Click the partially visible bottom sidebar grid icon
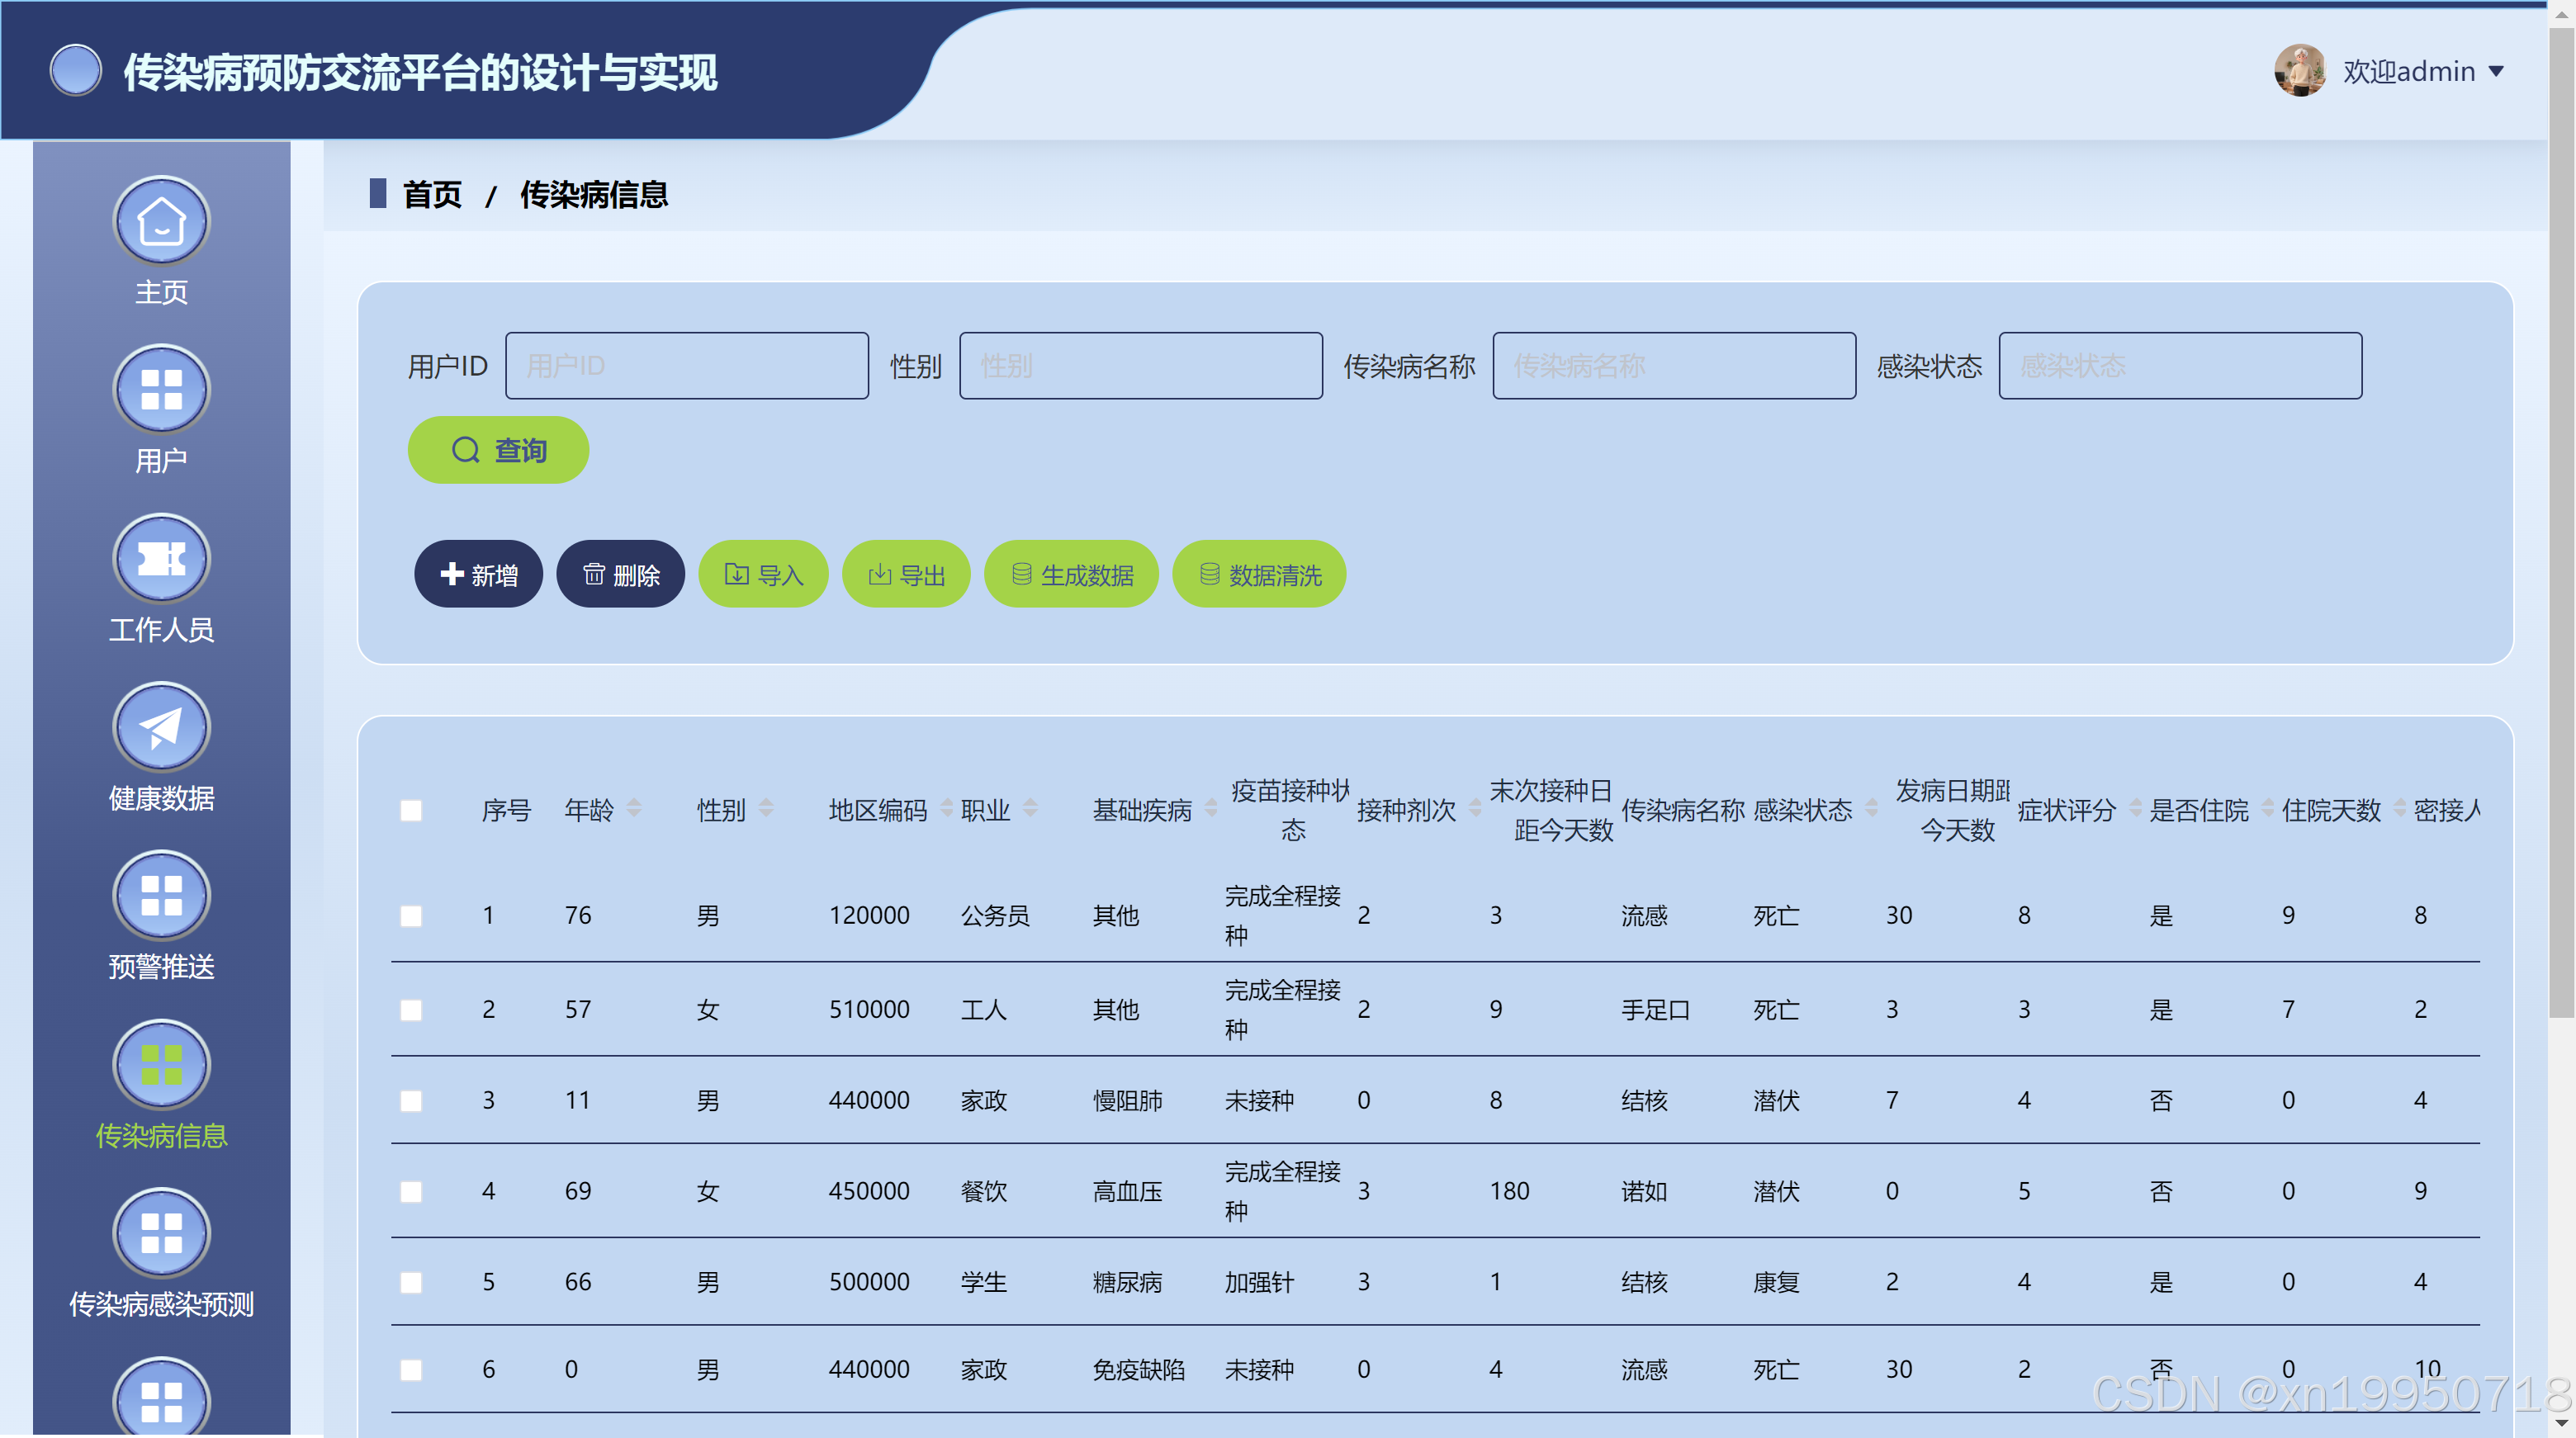Screen dimensions: 2576x1438 (161, 1396)
